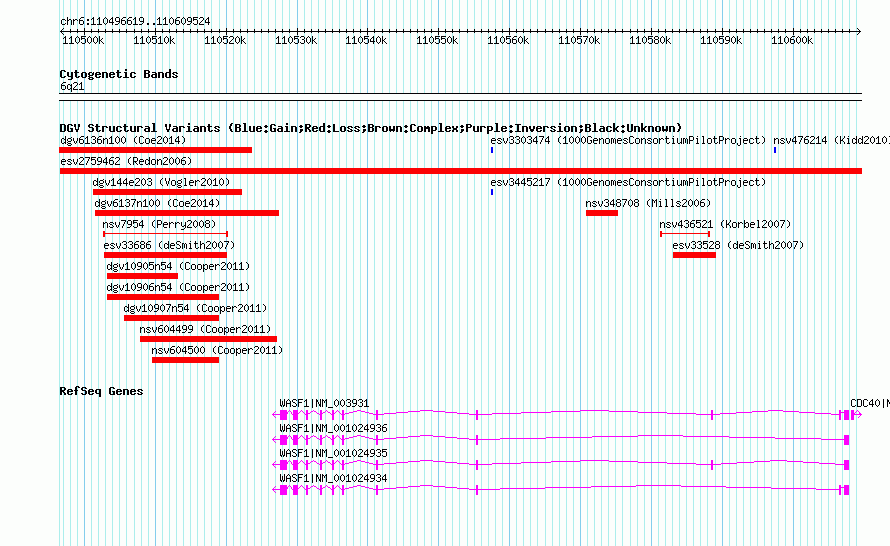Click the magenta CDC40 gene arrow glyph
Image resolution: width=890 pixels, height=546 pixels.
[856, 415]
